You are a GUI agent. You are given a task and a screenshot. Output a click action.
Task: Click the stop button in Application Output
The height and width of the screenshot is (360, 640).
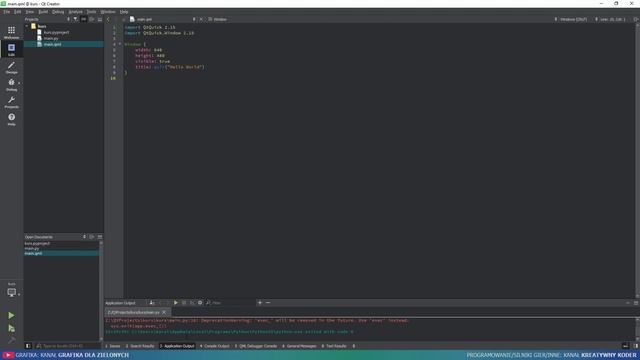tap(184, 303)
